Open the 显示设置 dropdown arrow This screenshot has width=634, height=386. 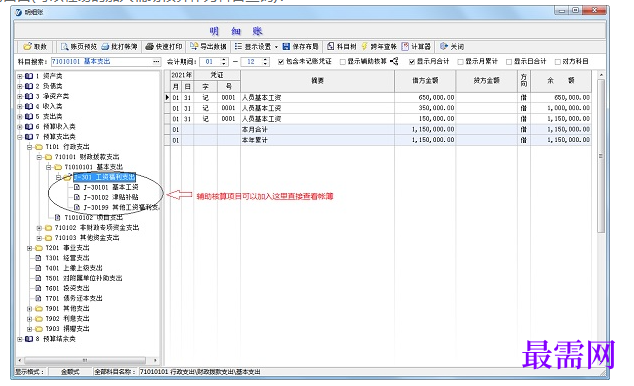(x=277, y=47)
